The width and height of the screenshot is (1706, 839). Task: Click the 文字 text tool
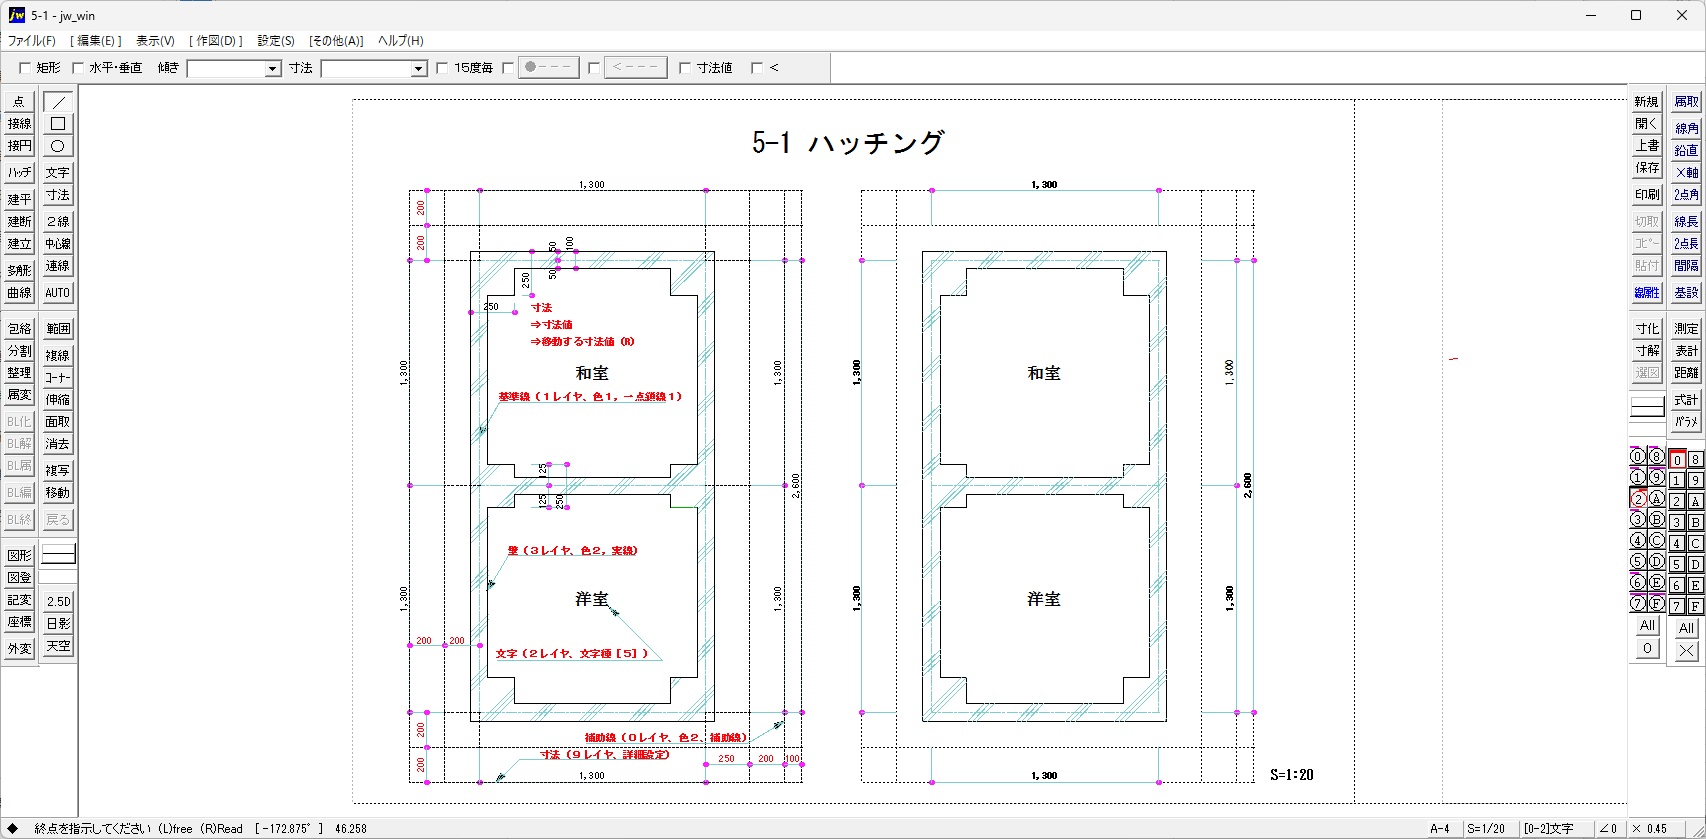click(x=58, y=172)
